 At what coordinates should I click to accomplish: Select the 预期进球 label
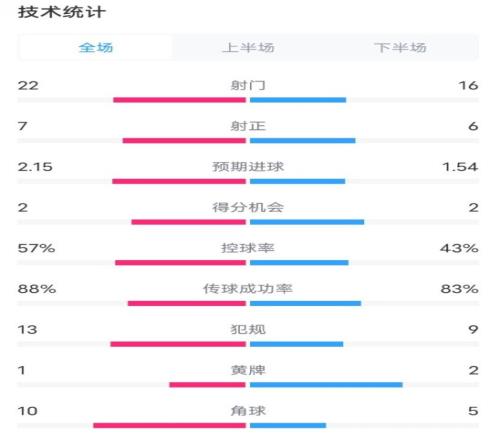tap(248, 167)
